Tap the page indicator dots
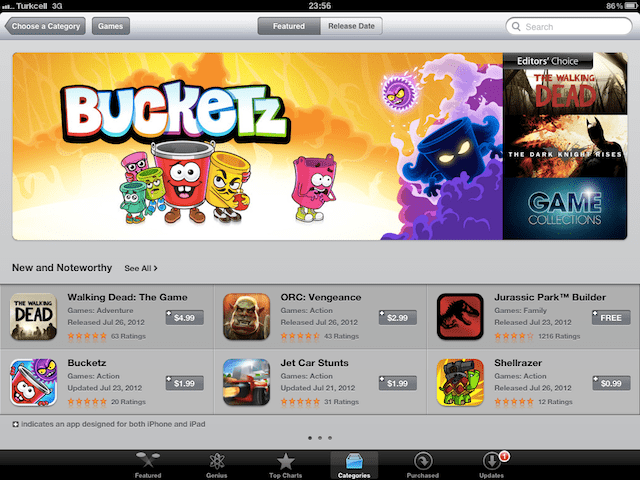The width and height of the screenshot is (640, 480). coord(320,438)
